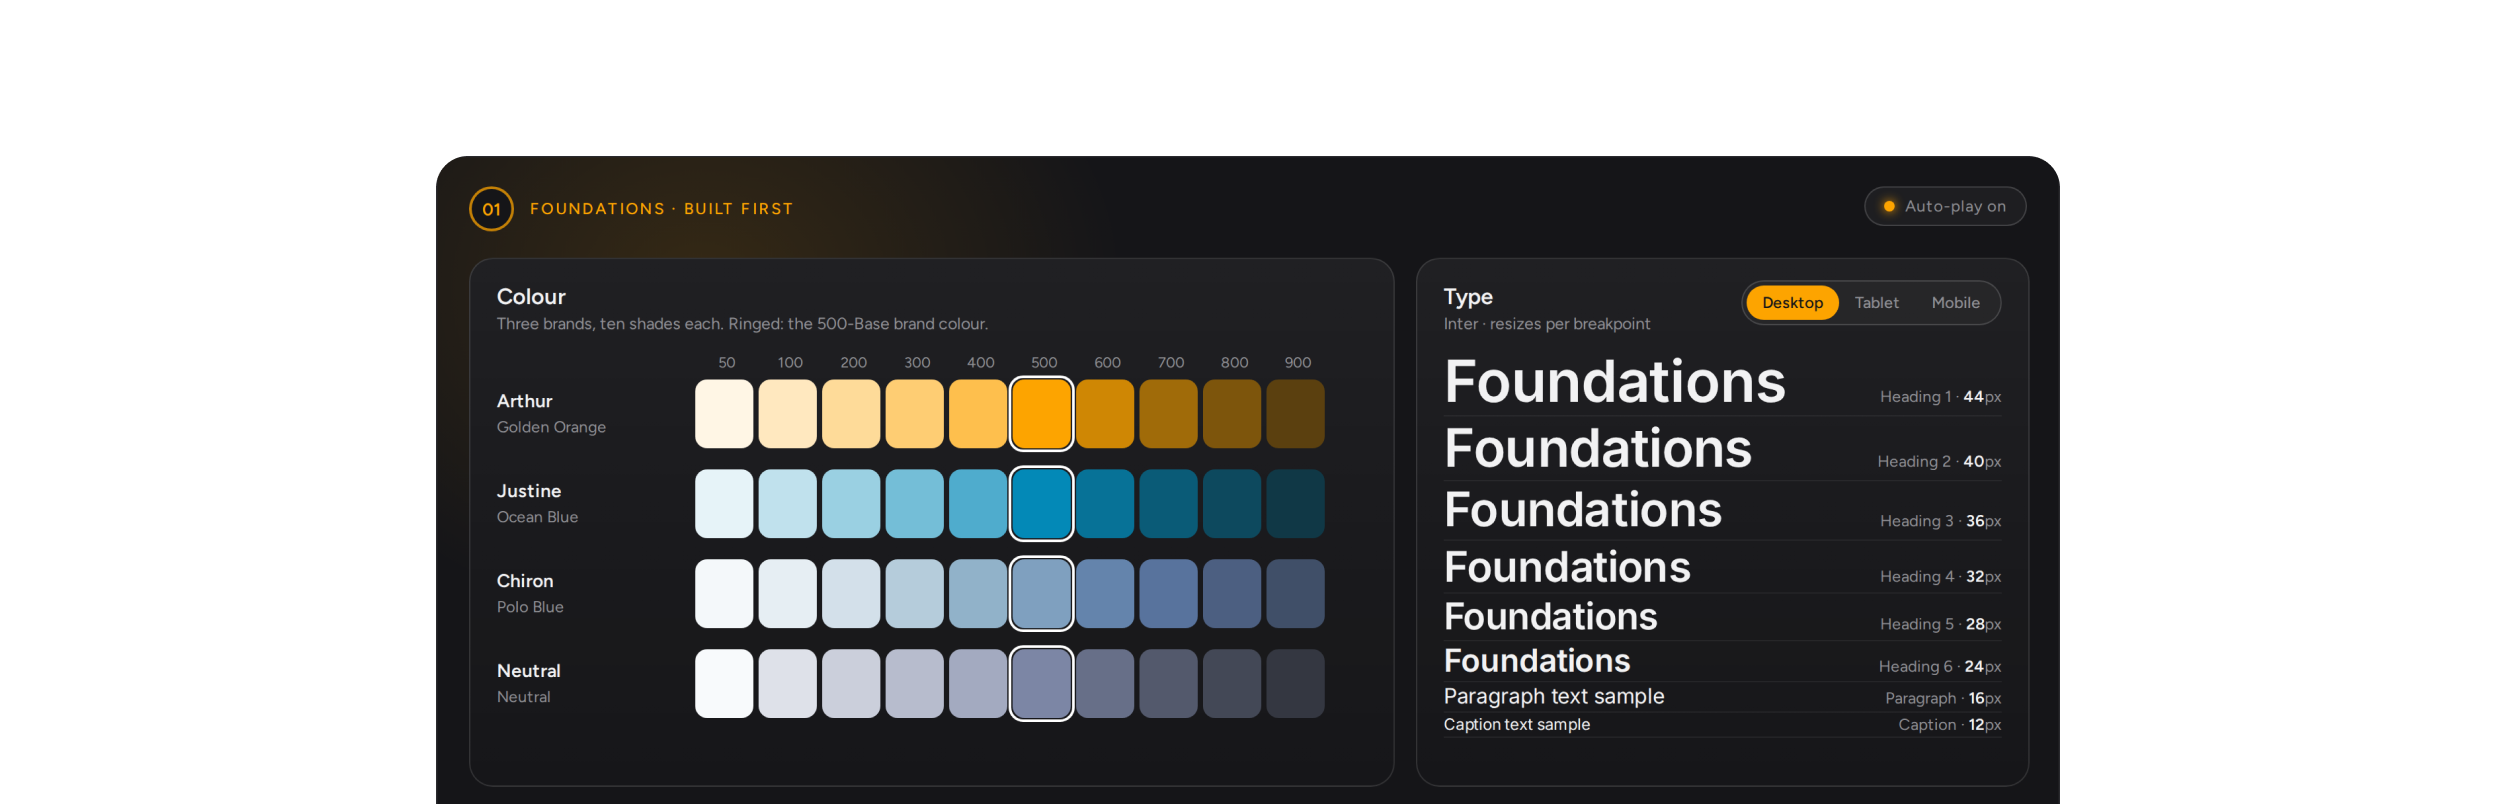Click the "Caption text sample" line
Viewport: 2496px width, 804px height.
click(x=1517, y=725)
